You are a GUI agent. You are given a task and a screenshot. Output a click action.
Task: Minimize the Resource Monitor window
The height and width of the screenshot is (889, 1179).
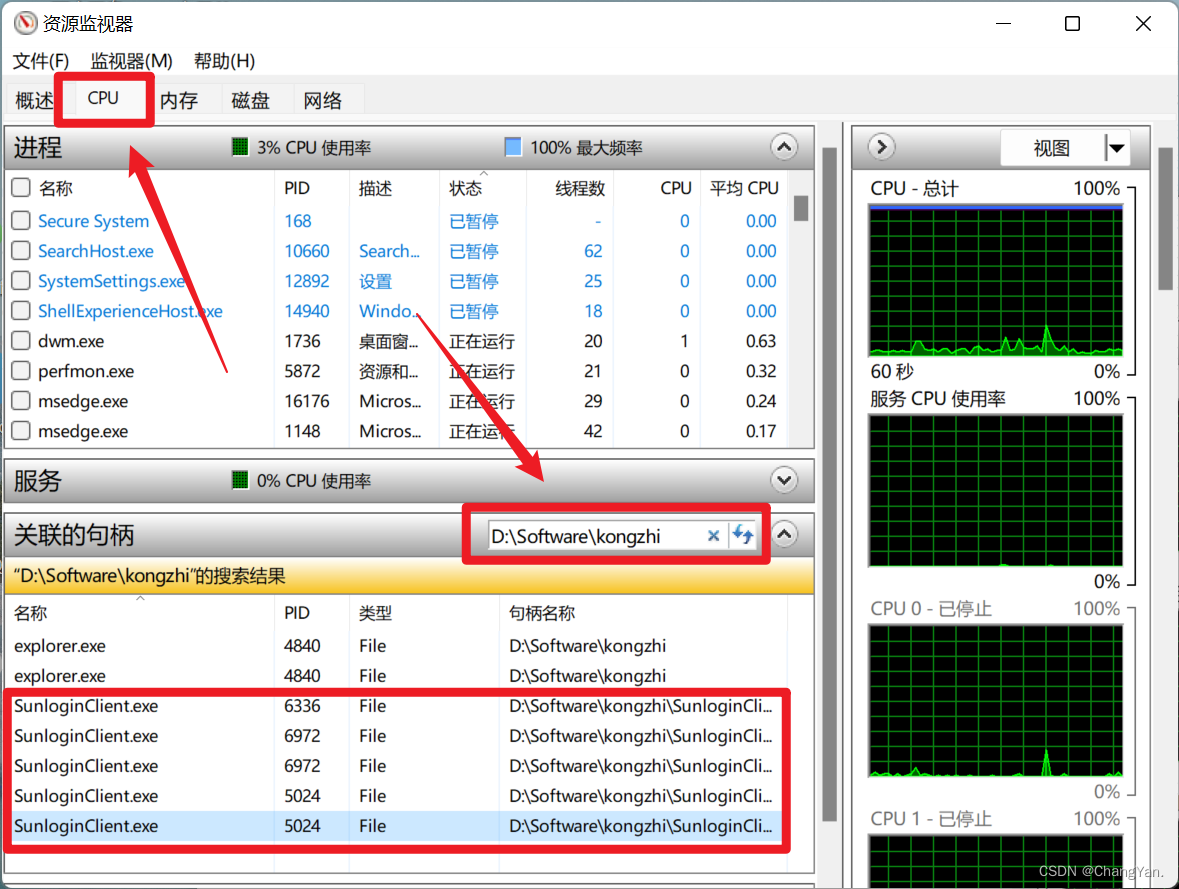pyautogui.click(x=1003, y=23)
